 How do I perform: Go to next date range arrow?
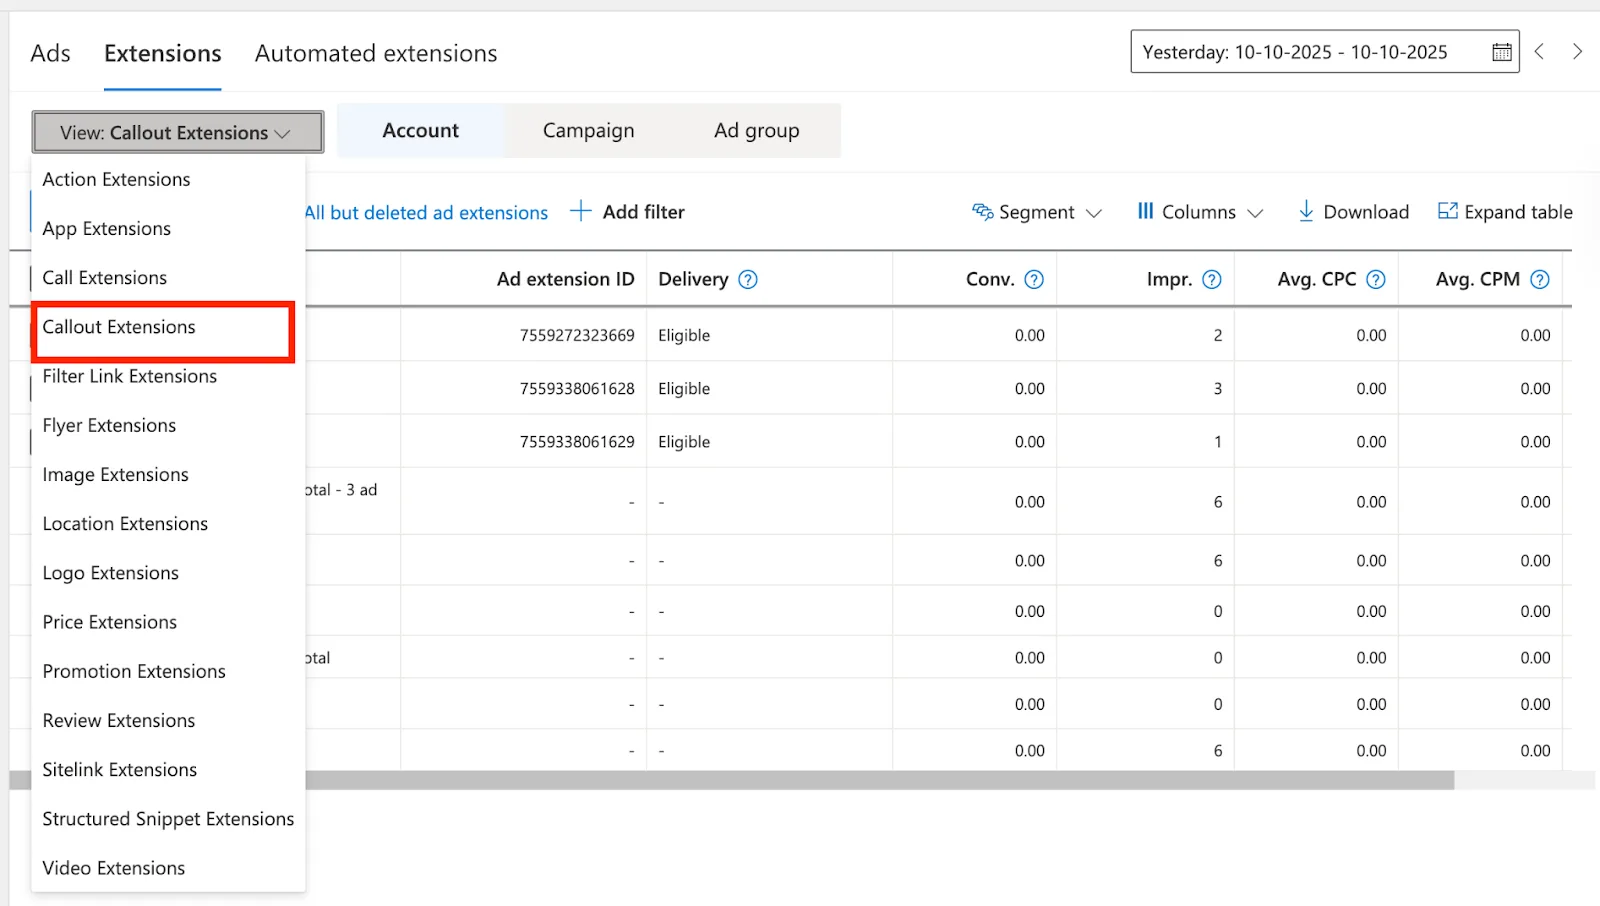pos(1577,51)
